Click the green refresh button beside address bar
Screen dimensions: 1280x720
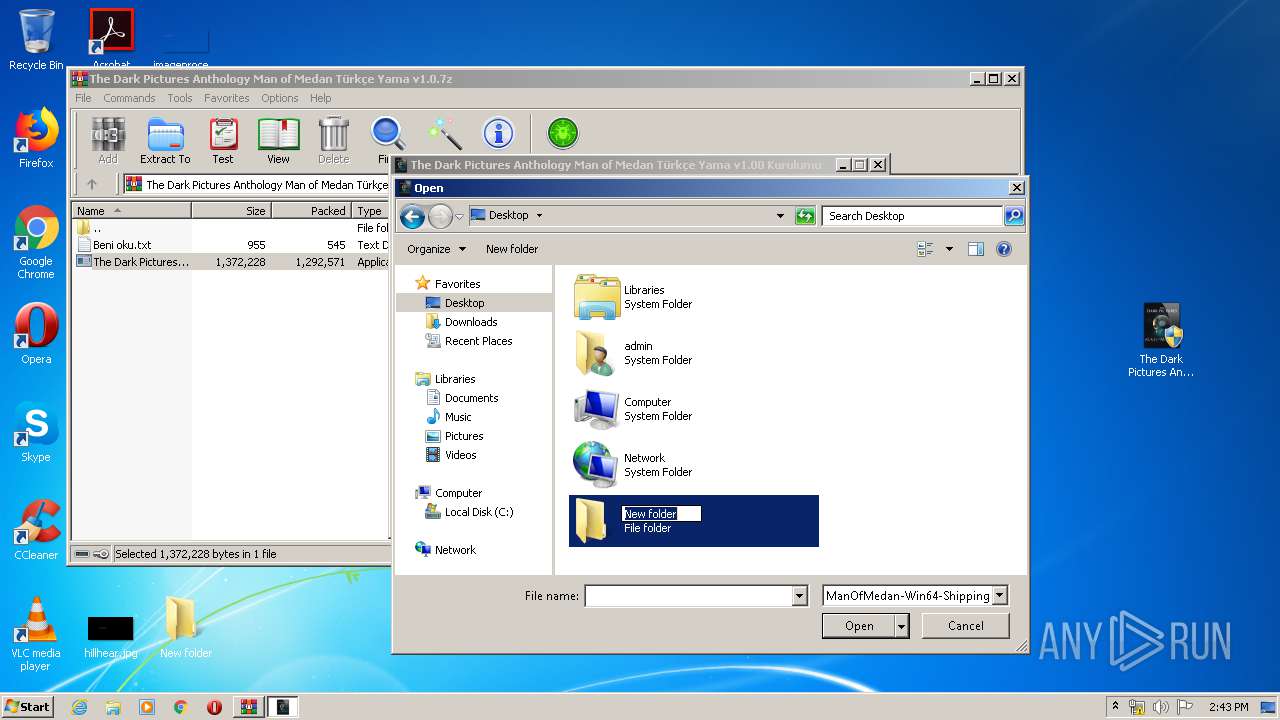point(805,215)
